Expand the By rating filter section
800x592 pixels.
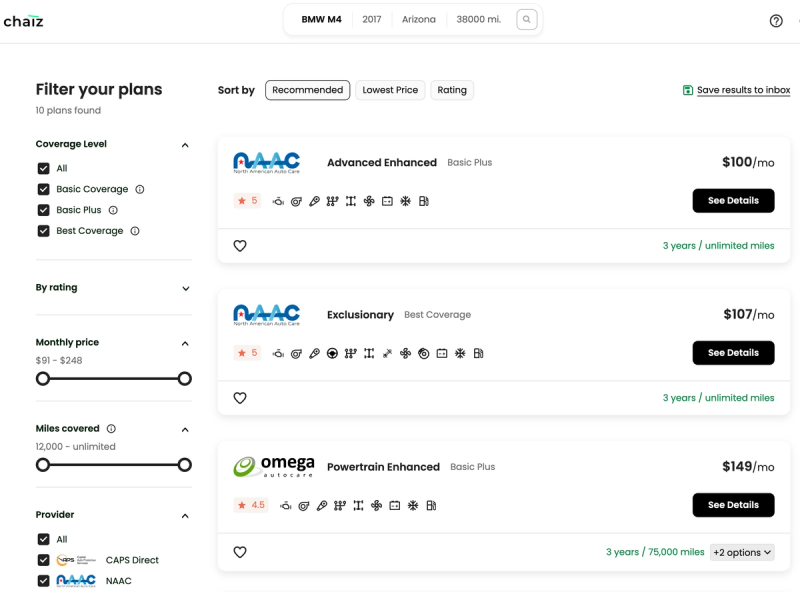pyautogui.click(x=185, y=289)
